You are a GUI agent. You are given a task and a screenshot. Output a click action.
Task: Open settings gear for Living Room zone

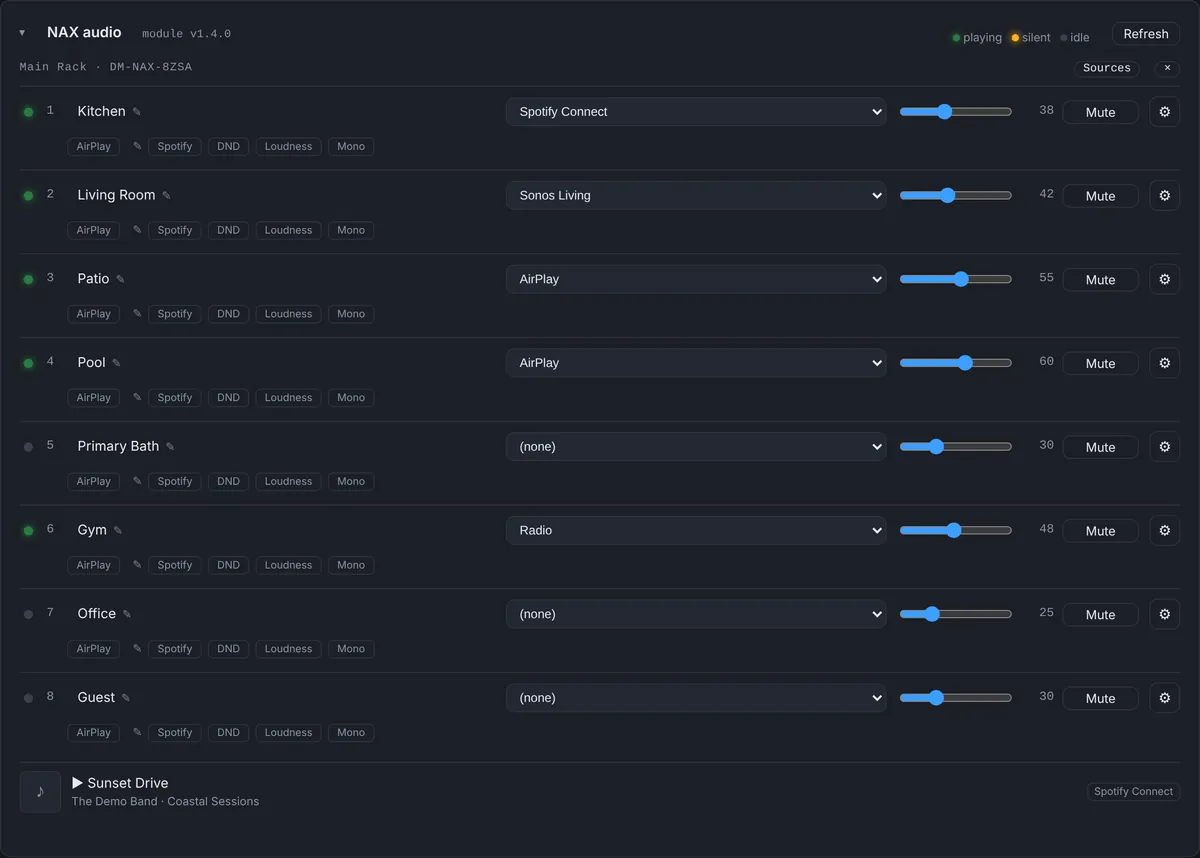click(1164, 196)
